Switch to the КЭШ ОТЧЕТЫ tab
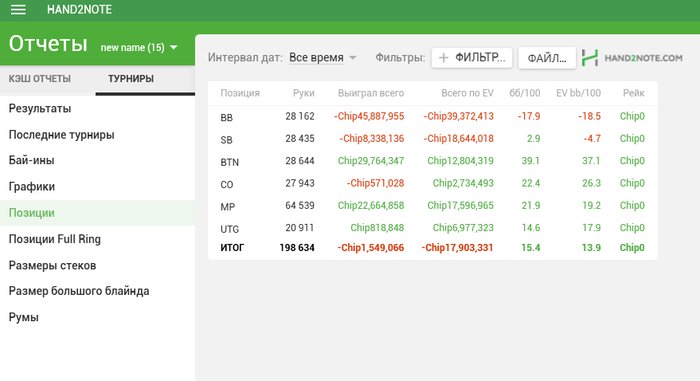The width and height of the screenshot is (700, 381). [40, 79]
